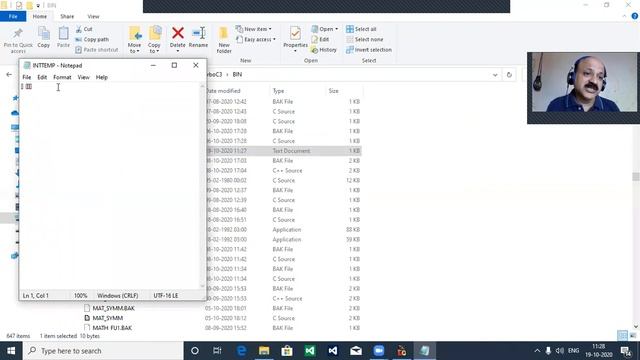Open Notepad's Format menu

coord(62,77)
